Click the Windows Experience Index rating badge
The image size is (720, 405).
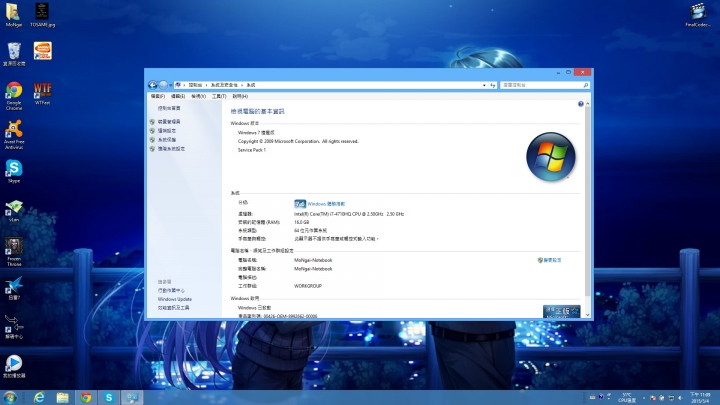pos(299,203)
